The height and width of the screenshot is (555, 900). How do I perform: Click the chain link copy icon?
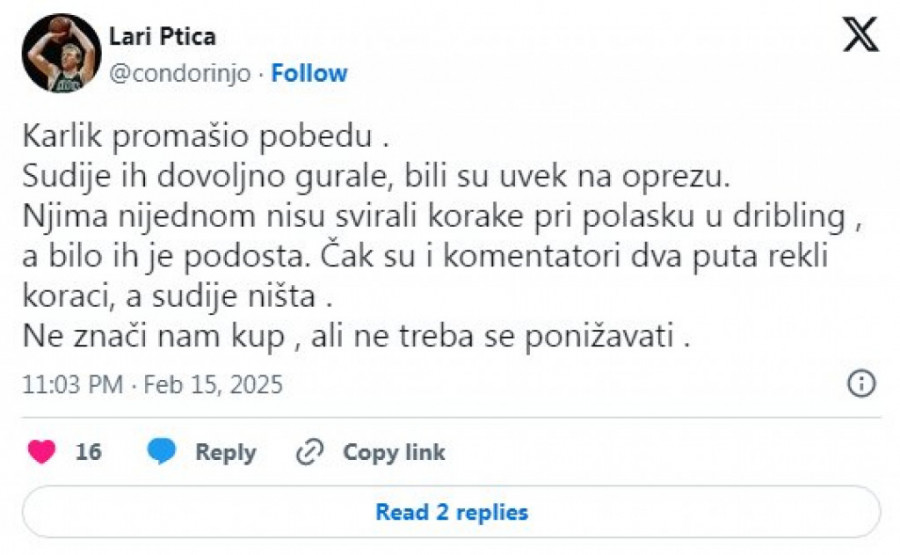point(310,452)
